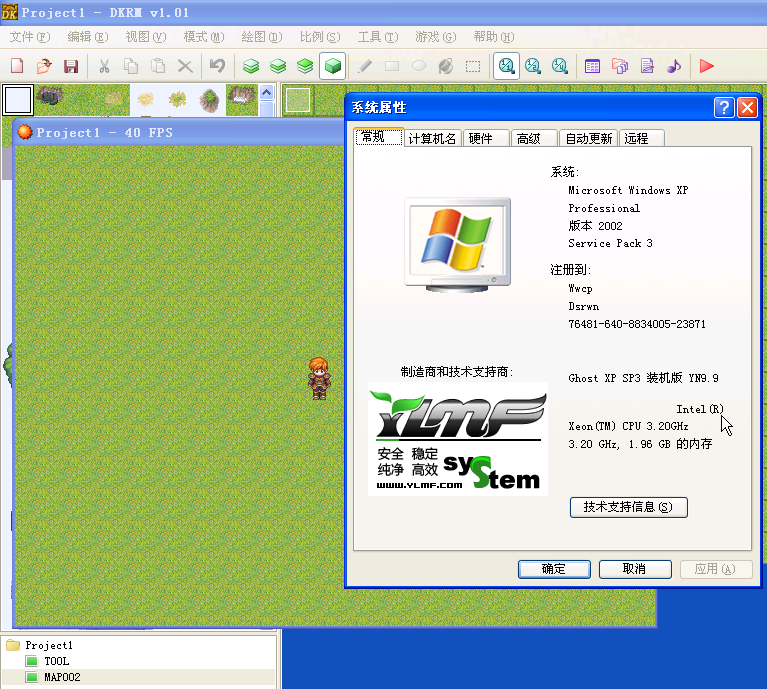Open the 帮助 (H) menu
The image size is (767, 689).
[x=494, y=37]
